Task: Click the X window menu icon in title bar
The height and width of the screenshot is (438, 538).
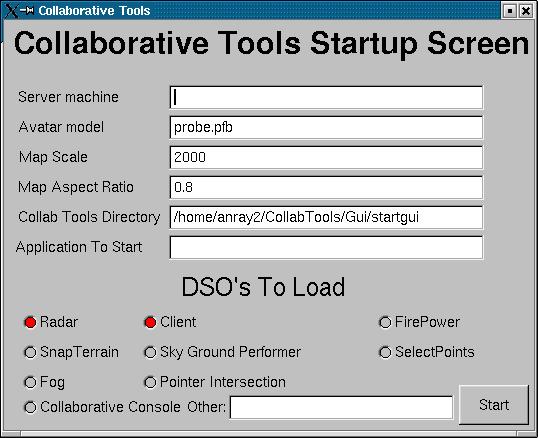Action: click(x=11, y=11)
